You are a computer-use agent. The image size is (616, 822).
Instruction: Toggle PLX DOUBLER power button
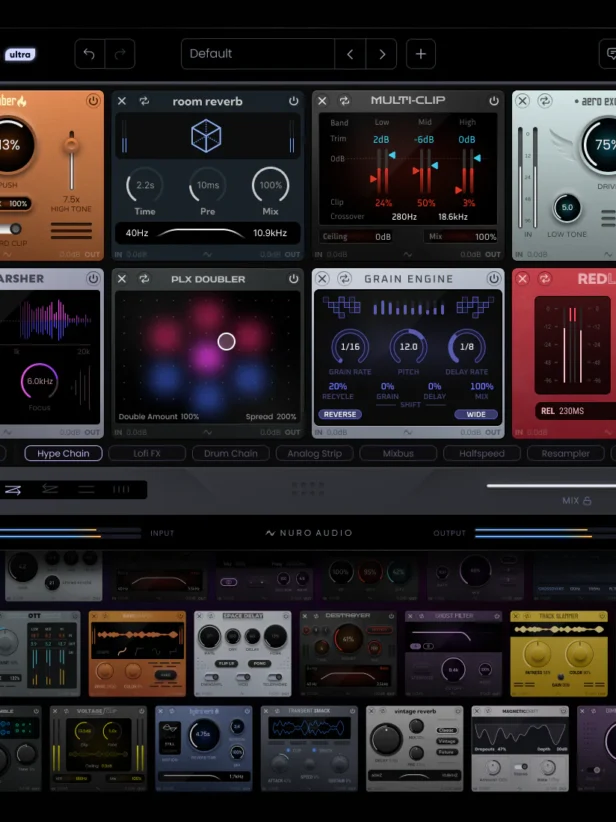[x=294, y=279]
